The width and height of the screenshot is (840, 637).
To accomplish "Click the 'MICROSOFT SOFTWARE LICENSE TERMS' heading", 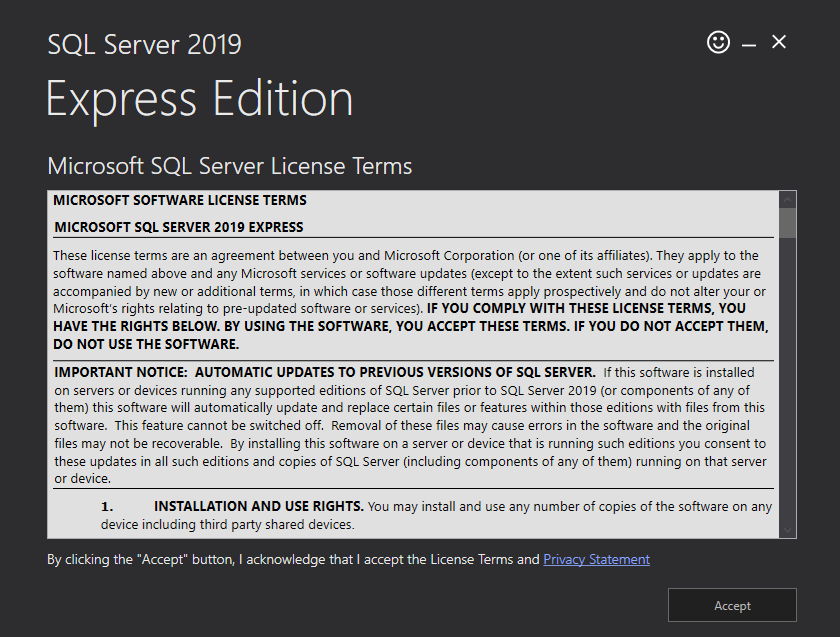I will point(180,200).
